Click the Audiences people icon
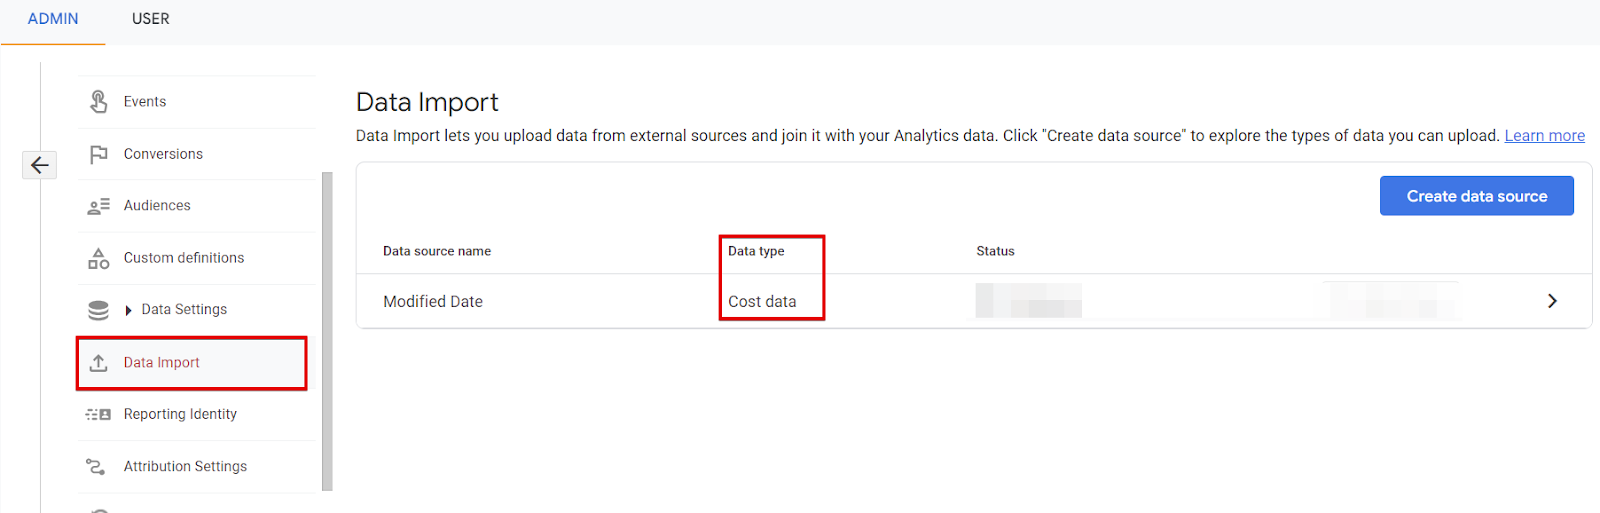This screenshot has width=1600, height=513. [98, 206]
